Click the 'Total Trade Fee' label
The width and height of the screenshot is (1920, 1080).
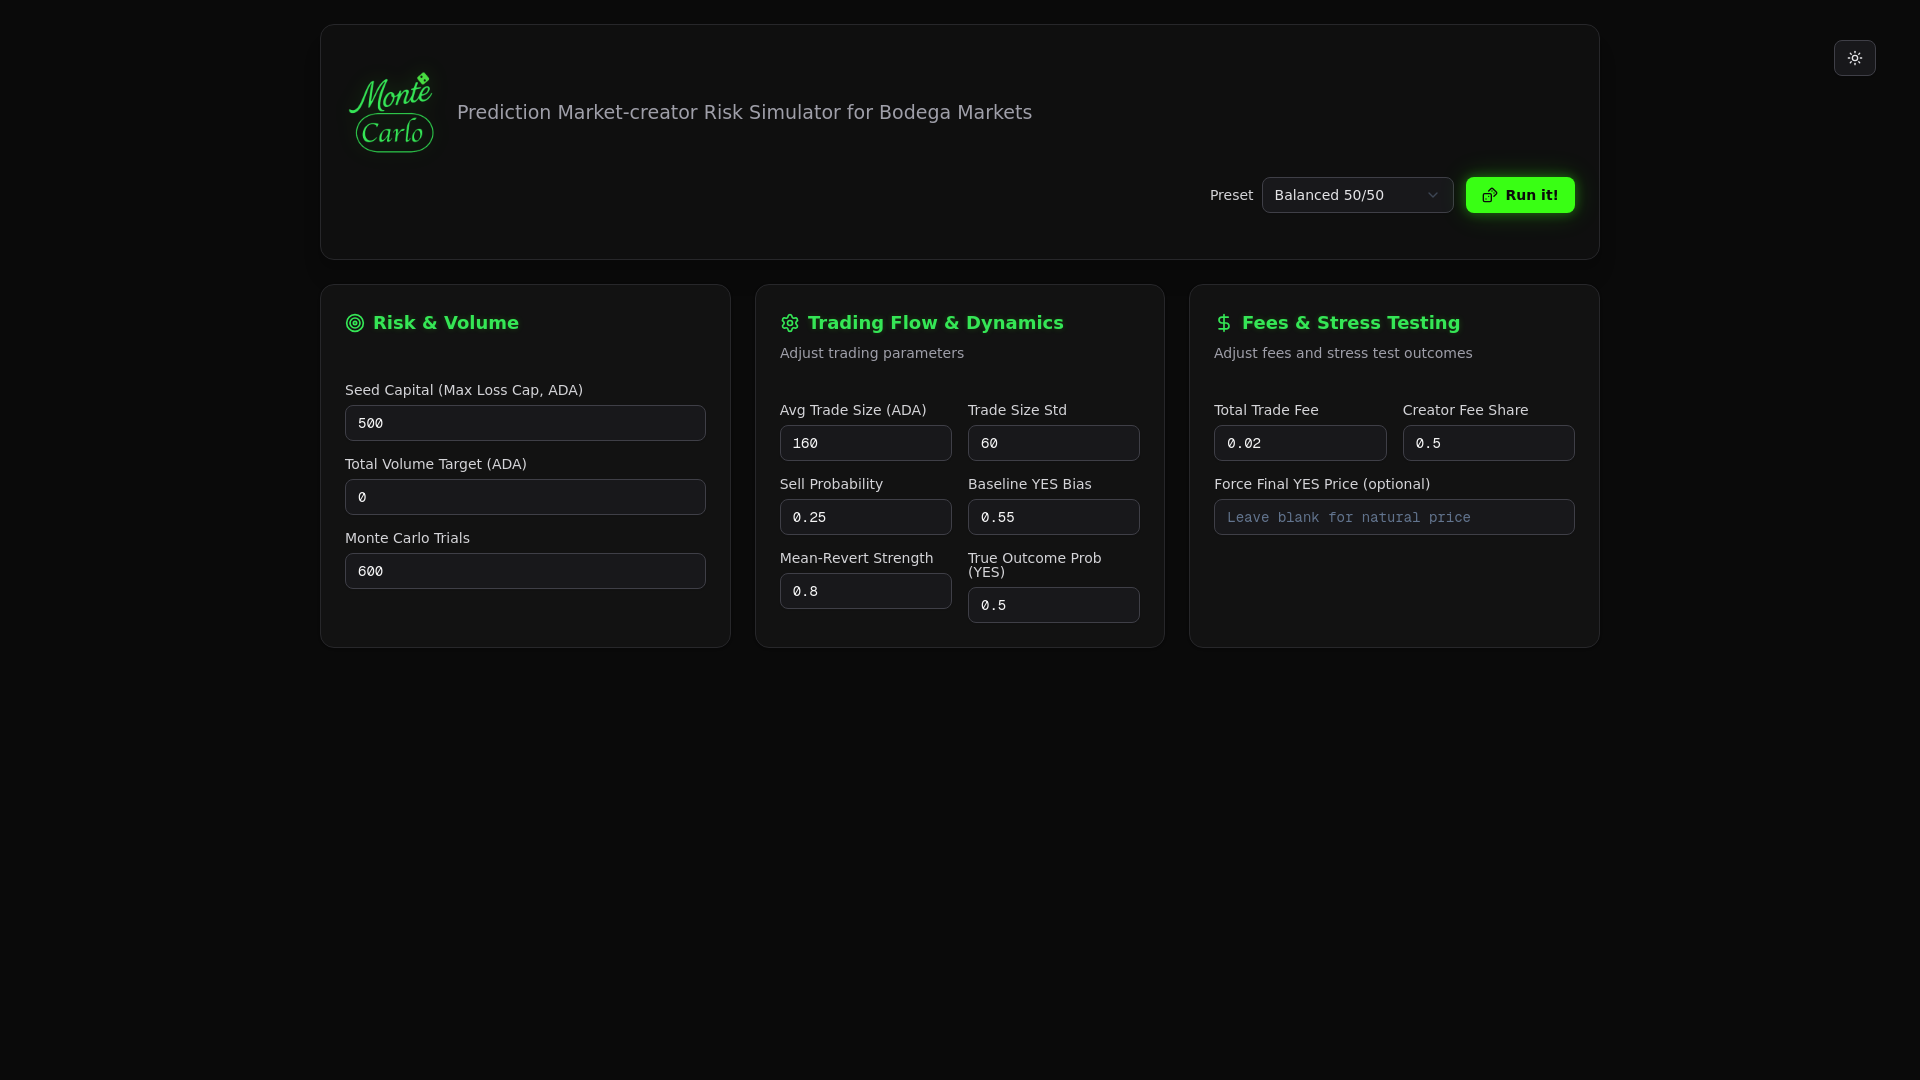[1266, 410]
